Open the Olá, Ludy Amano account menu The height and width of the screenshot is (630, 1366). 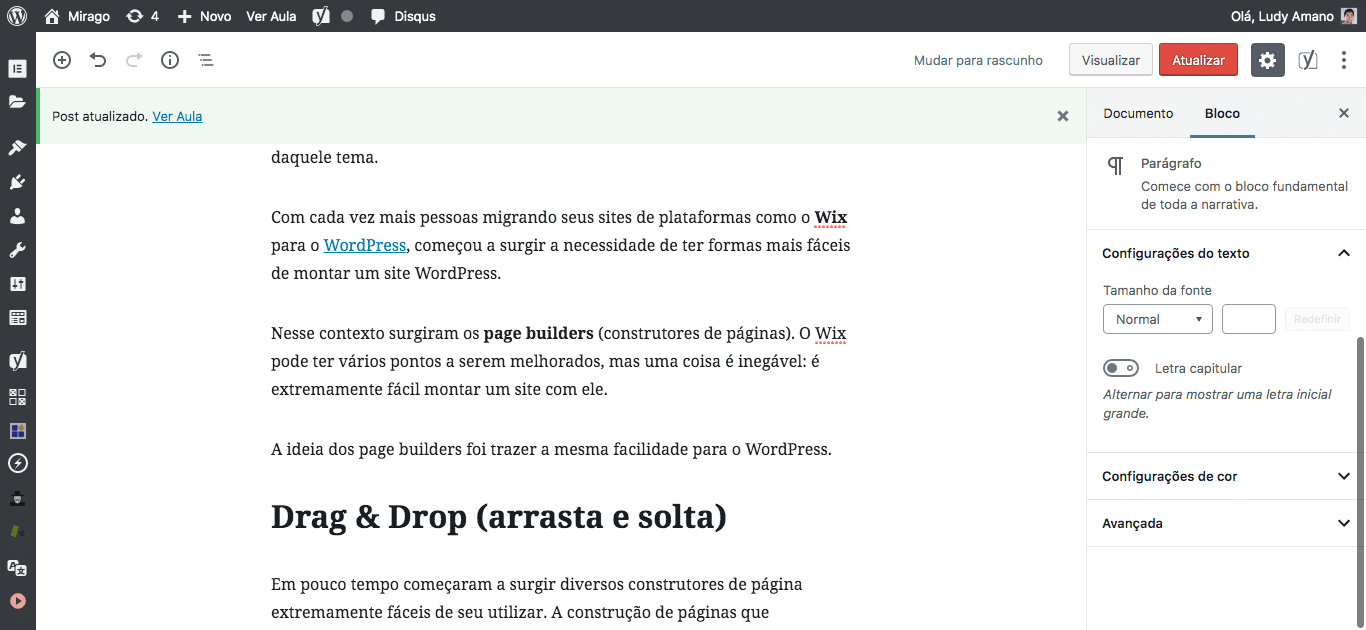click(1294, 16)
